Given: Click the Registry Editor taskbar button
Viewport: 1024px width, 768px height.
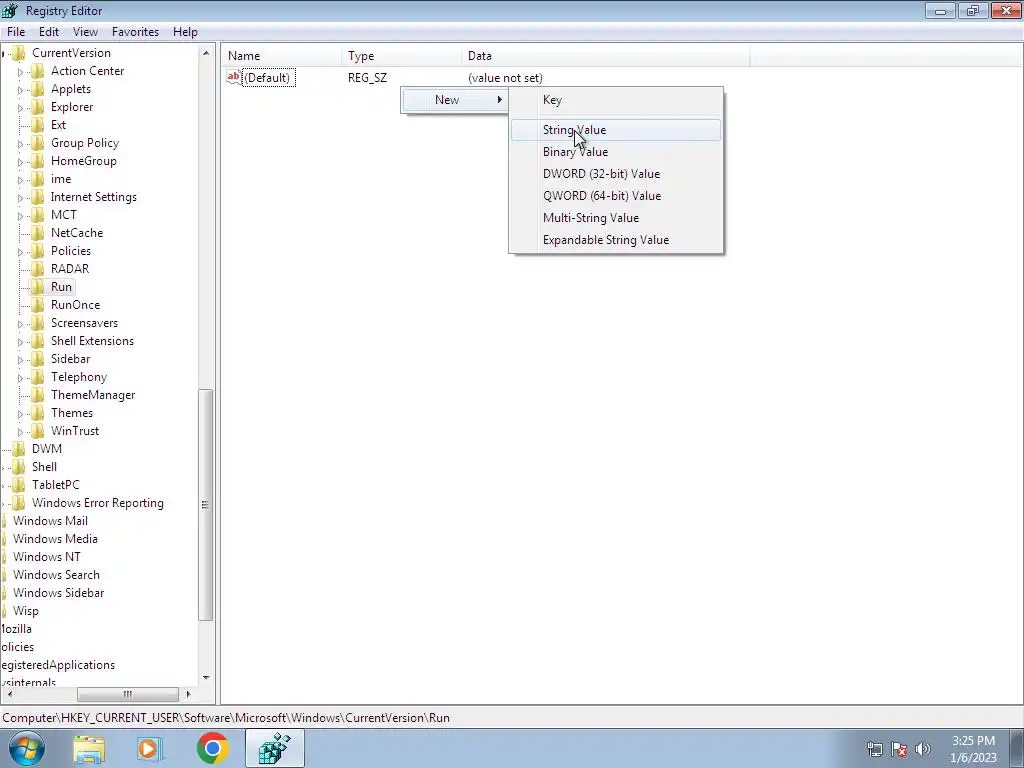Looking at the screenshot, I should [274, 748].
